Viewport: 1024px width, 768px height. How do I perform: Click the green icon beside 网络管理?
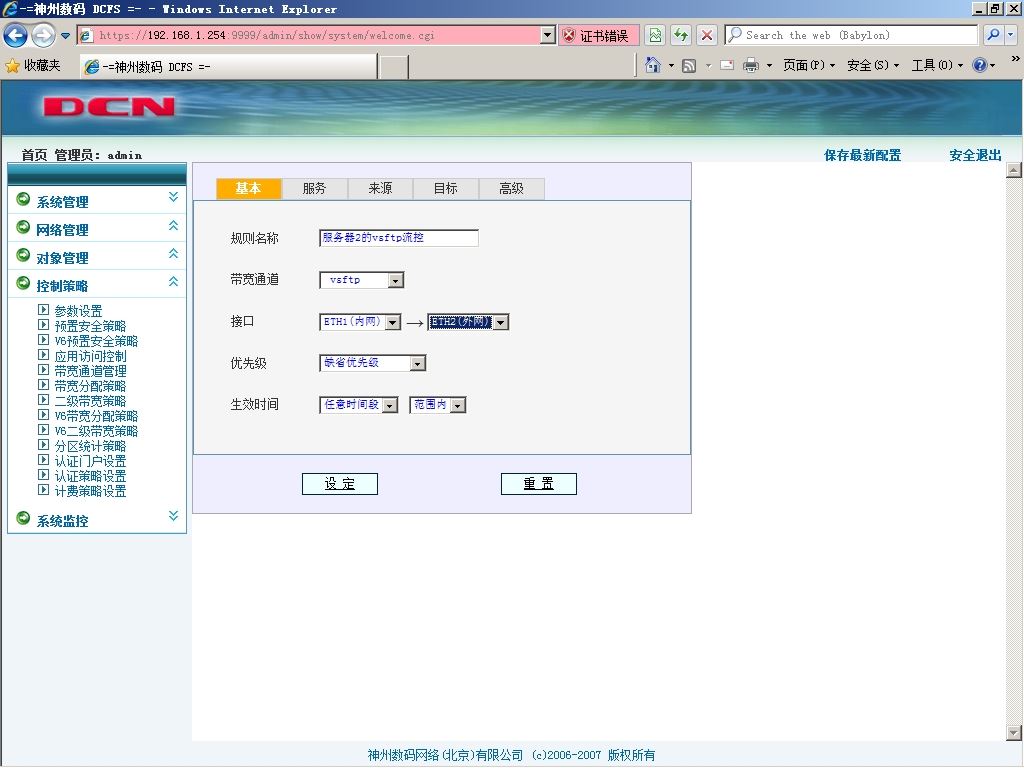coord(24,227)
